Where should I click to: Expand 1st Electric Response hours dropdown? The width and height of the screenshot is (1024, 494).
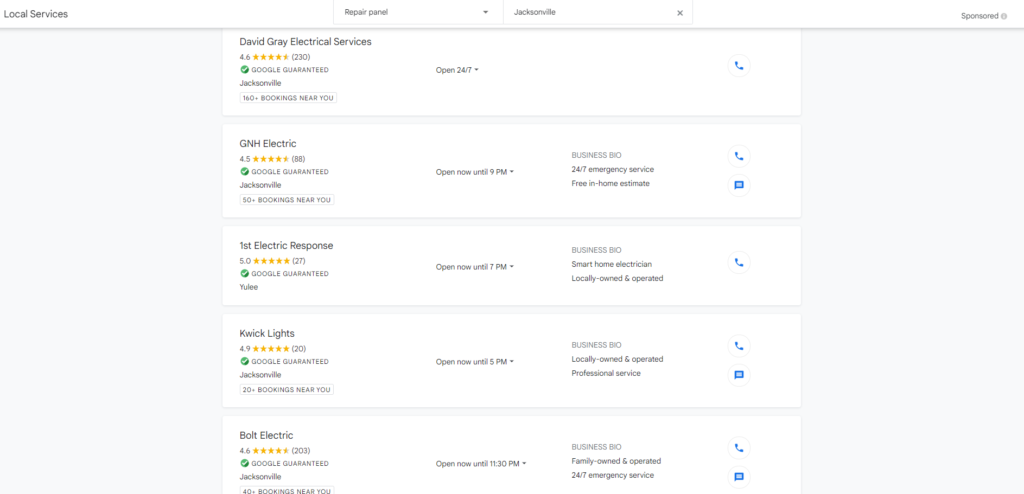[474, 267]
